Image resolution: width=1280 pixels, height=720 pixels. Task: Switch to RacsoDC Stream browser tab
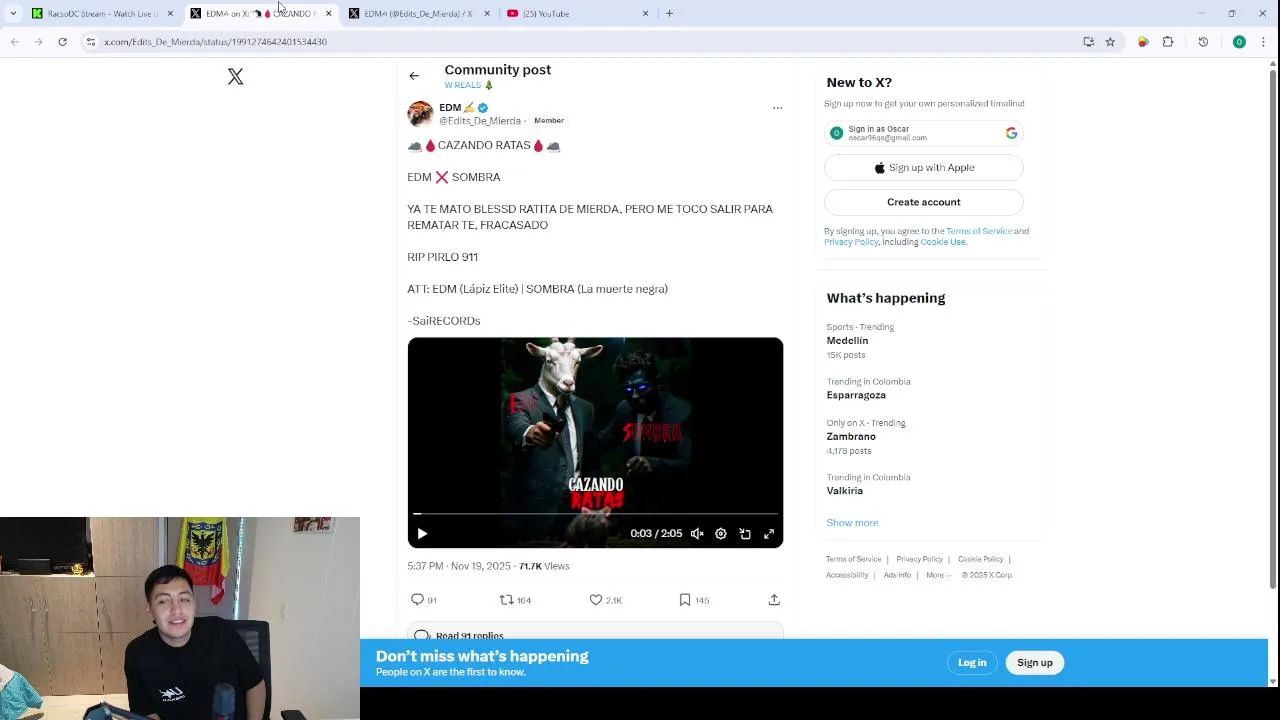100,14
